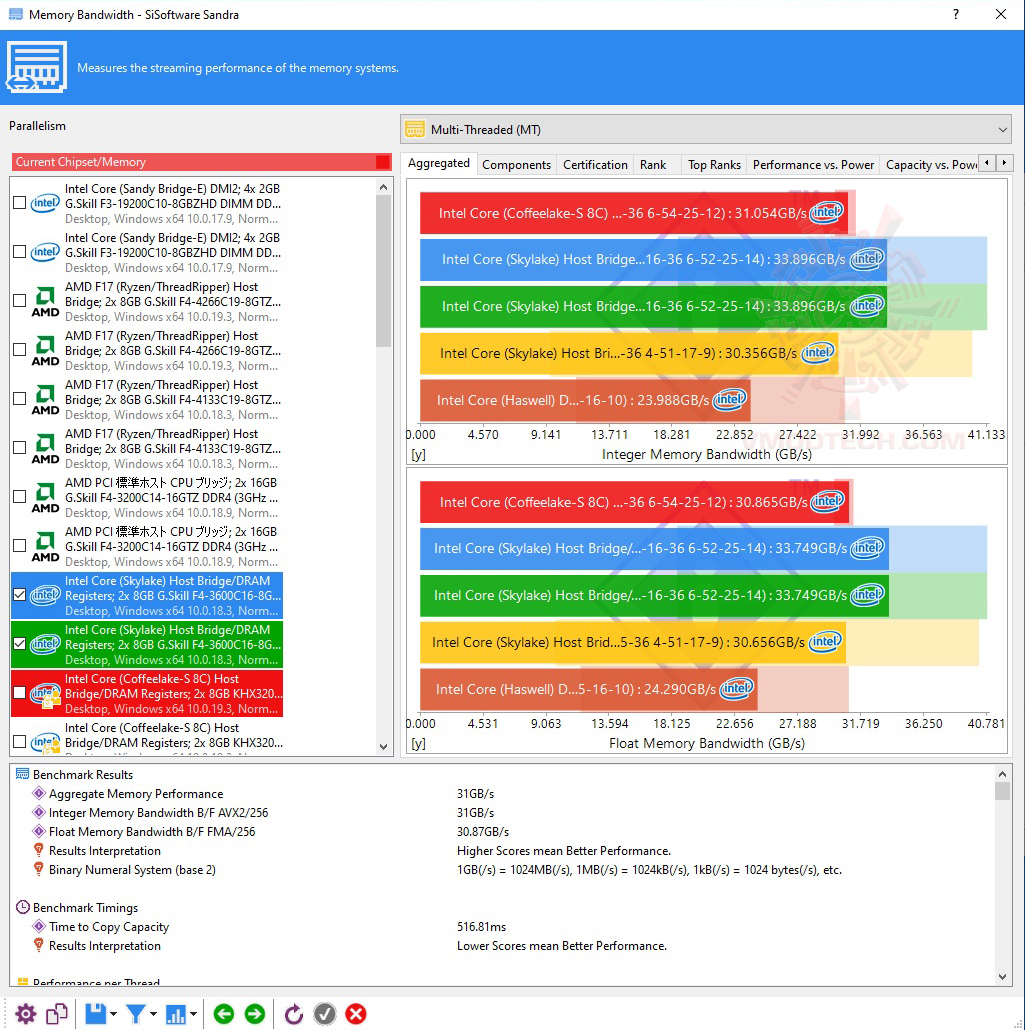Check the topmost Sandy Bridge-E entry checkbox
The image size is (1025, 1030).
(x=20, y=203)
